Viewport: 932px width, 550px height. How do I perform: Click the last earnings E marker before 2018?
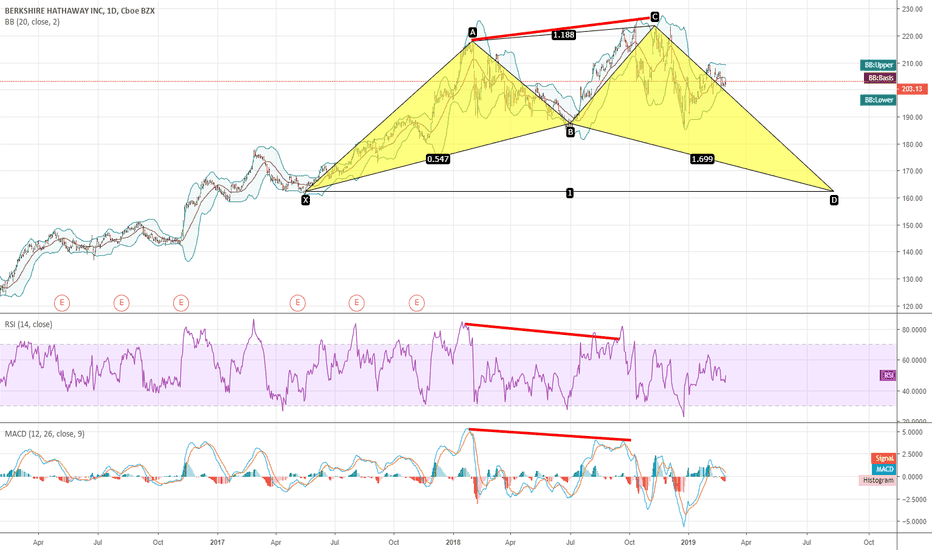point(417,303)
